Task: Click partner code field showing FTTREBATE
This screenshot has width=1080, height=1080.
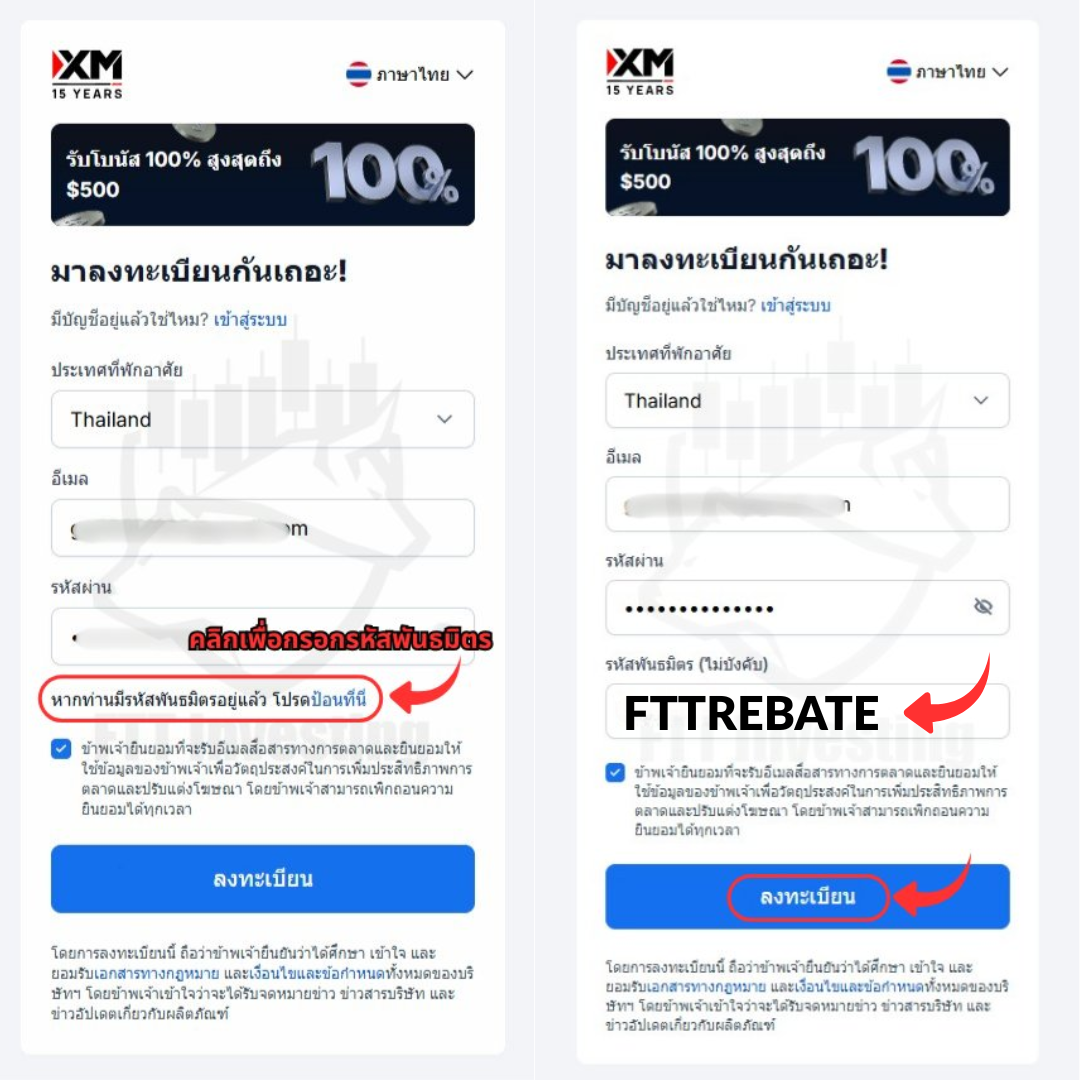Action: pos(807,712)
